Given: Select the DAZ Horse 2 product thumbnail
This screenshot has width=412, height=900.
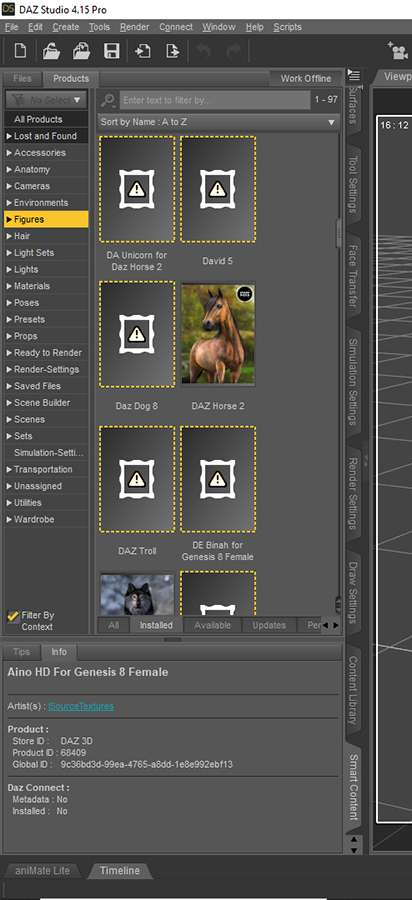Looking at the screenshot, I should click(x=218, y=334).
